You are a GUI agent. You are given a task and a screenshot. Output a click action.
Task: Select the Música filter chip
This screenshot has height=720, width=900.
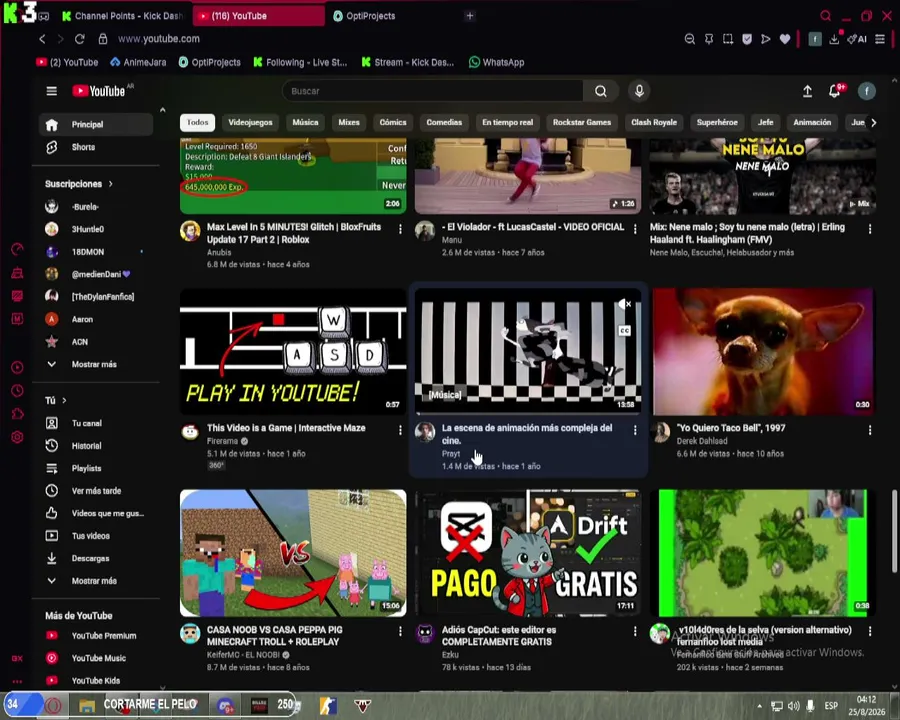(x=305, y=122)
